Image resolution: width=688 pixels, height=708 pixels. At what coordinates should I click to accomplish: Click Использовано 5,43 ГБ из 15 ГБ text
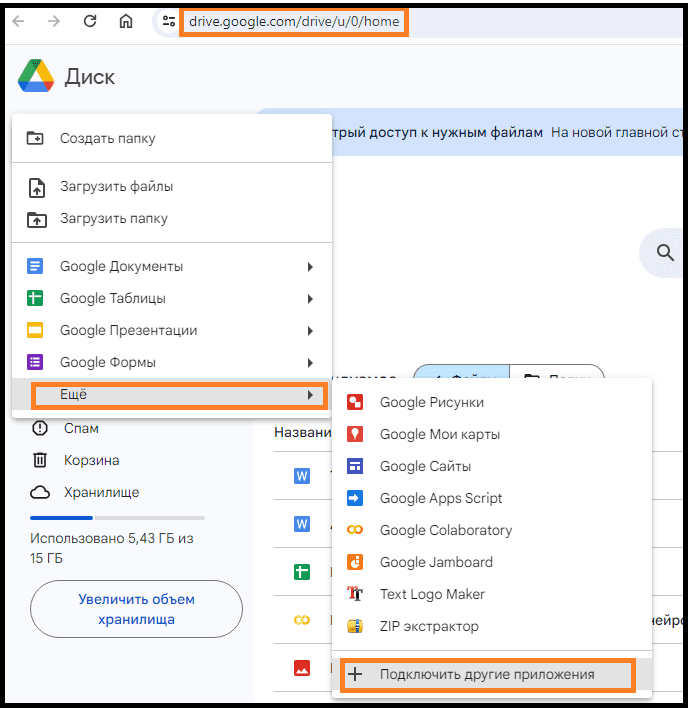[112, 548]
